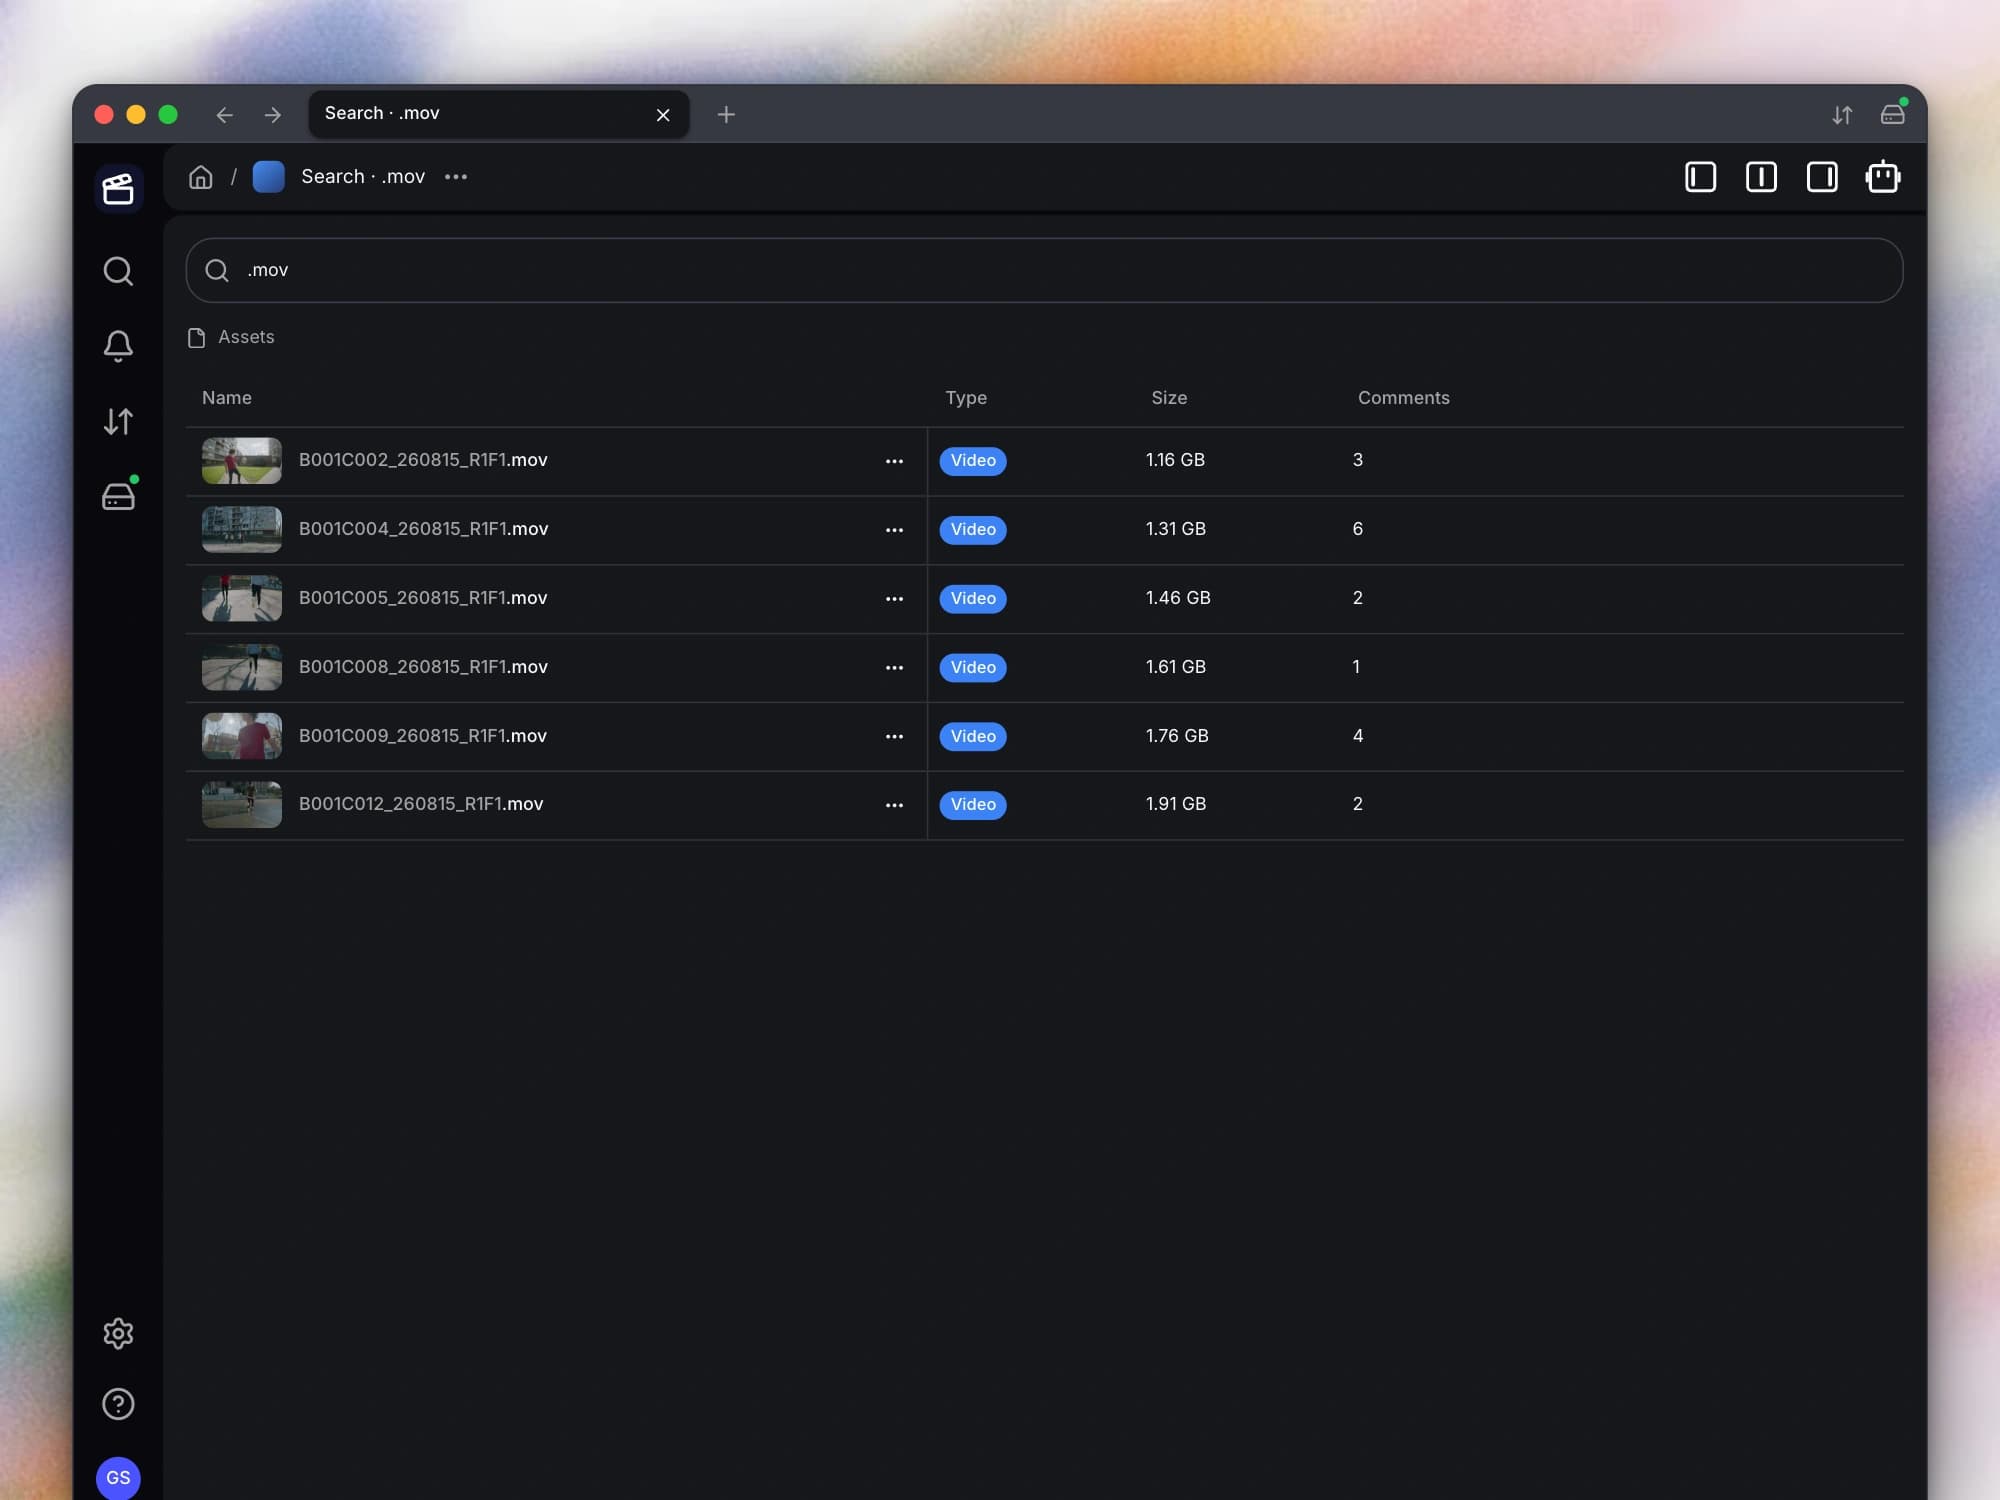Screen dimensions: 2000x1500
Task: Click the .mov search input field
Action: [1044, 270]
